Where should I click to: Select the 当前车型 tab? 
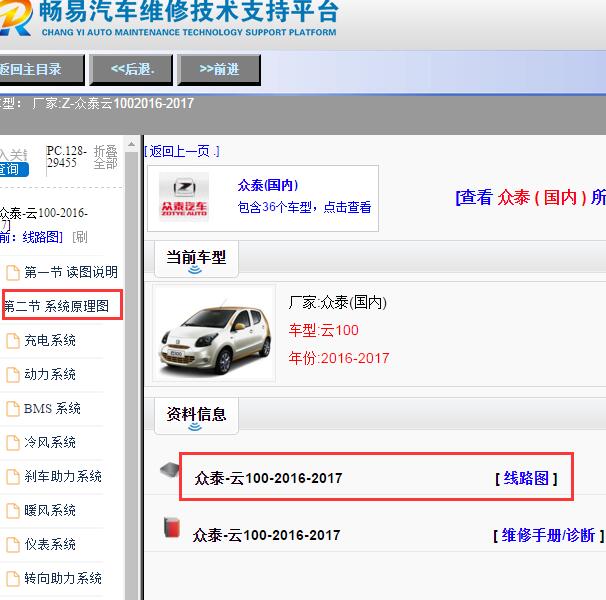(x=196, y=258)
